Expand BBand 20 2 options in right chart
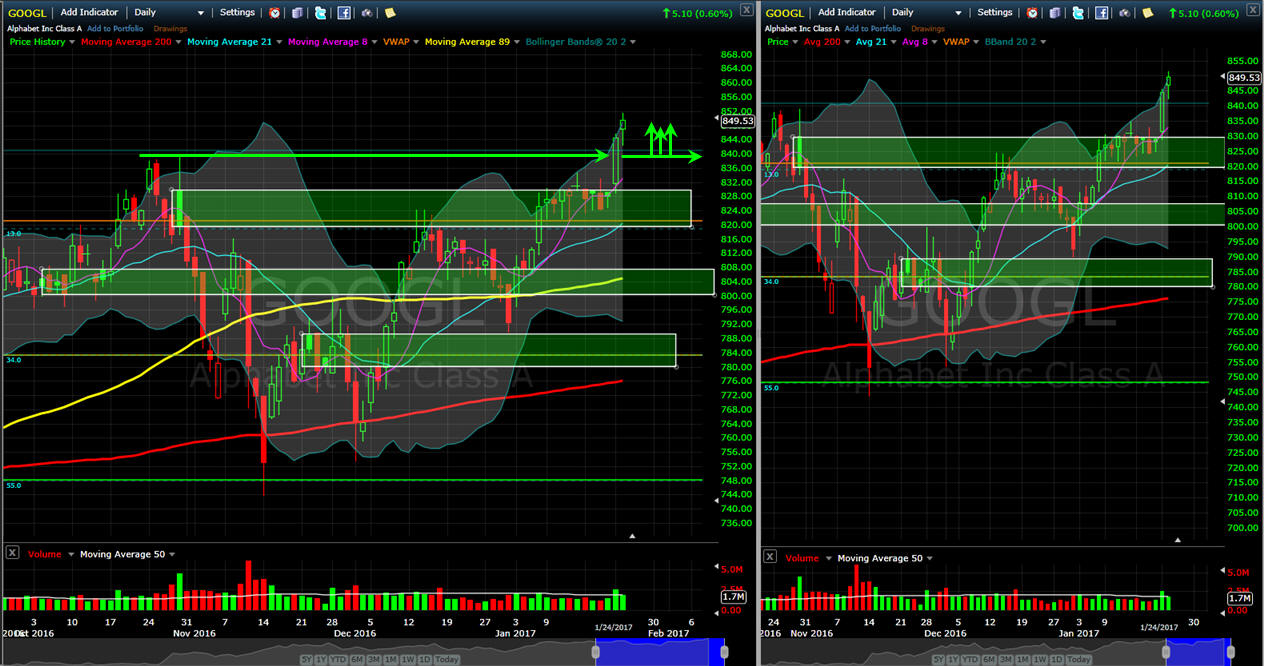The height and width of the screenshot is (666, 1264). point(1043,42)
